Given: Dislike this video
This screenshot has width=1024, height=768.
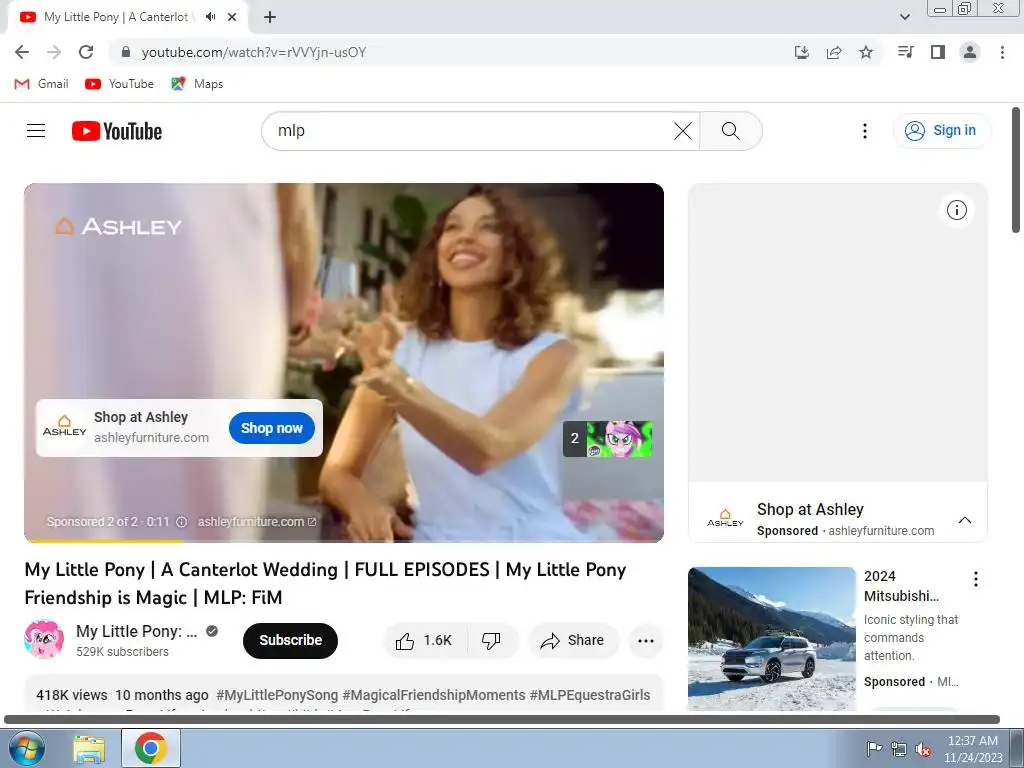Looking at the screenshot, I should [492, 641].
